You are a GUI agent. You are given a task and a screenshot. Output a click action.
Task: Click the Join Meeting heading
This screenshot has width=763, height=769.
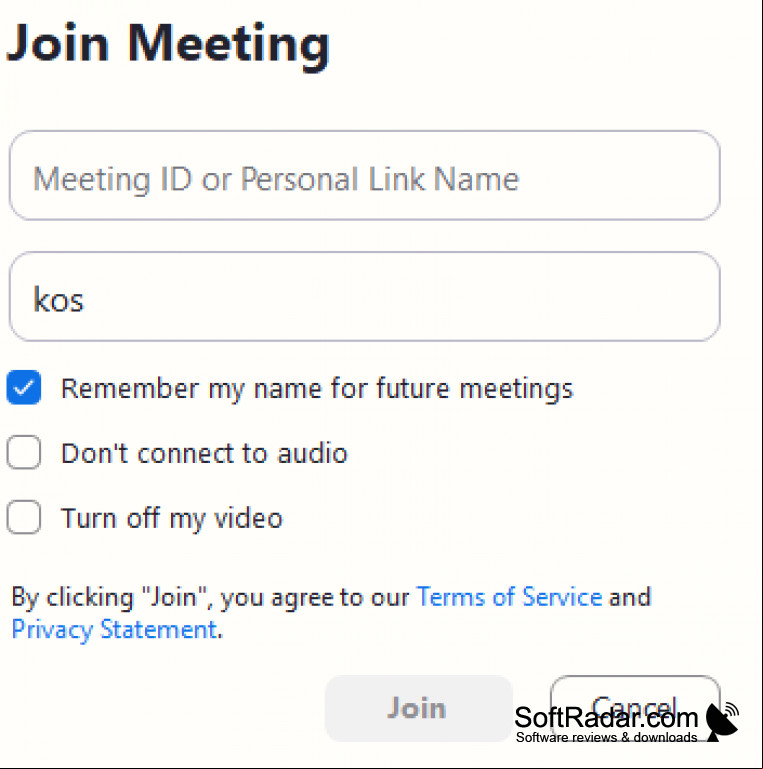point(168,45)
